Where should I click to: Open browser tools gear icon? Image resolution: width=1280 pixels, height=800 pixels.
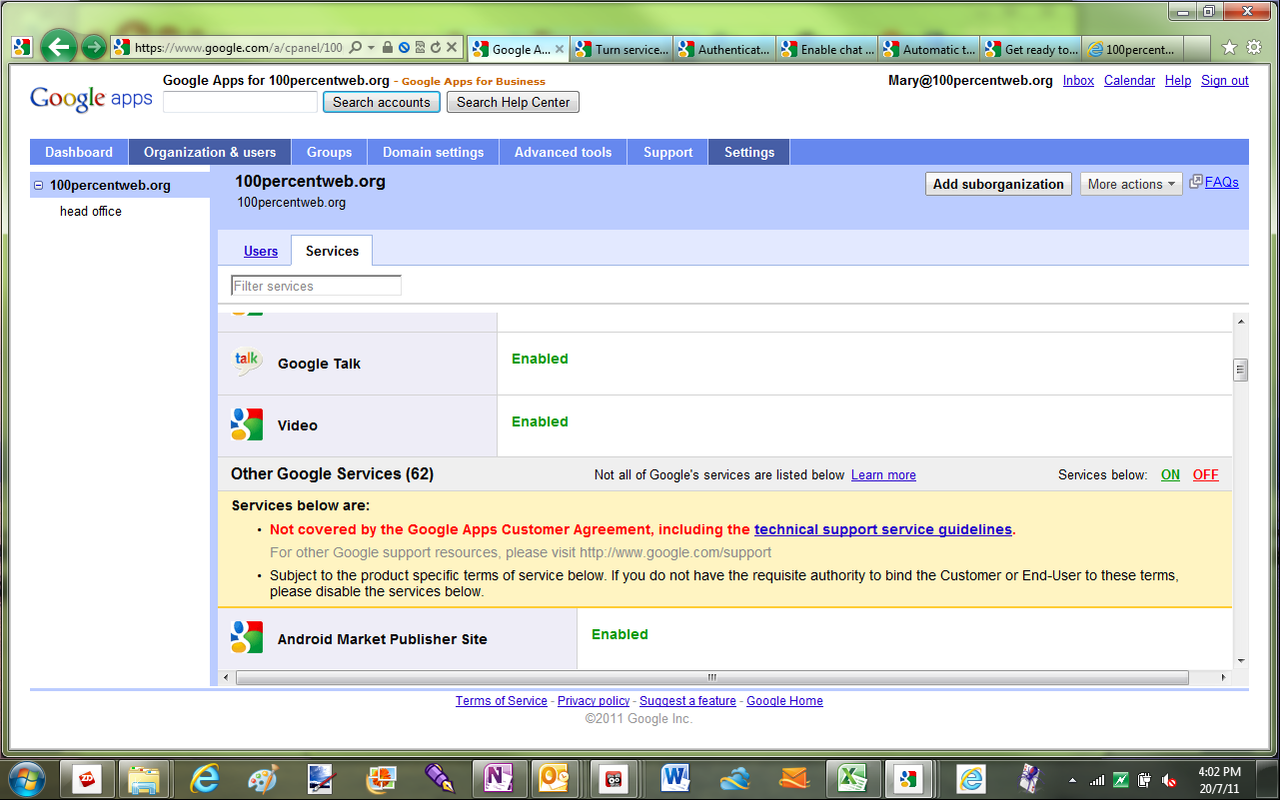pyautogui.click(x=1254, y=47)
